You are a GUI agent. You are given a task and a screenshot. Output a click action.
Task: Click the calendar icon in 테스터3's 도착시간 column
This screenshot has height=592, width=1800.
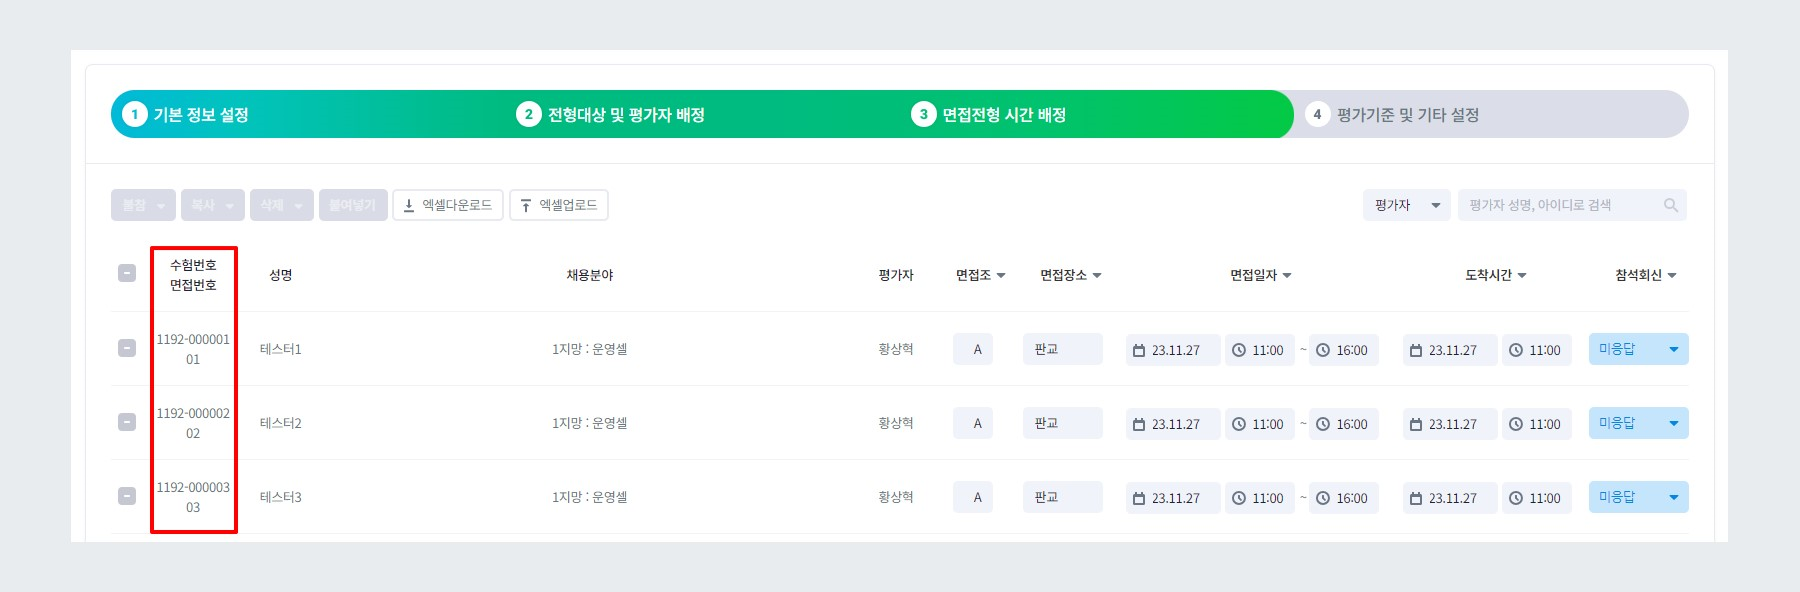pos(1415,497)
